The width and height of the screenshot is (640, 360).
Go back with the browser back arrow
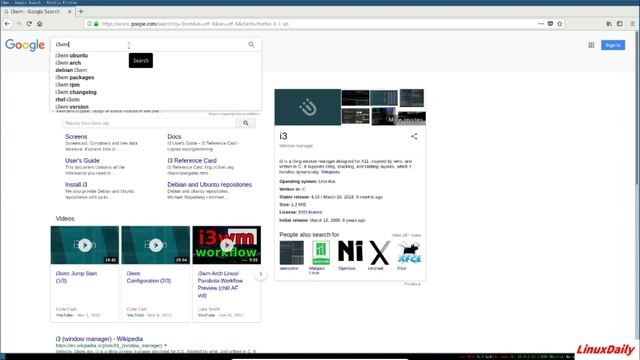(x=7, y=24)
